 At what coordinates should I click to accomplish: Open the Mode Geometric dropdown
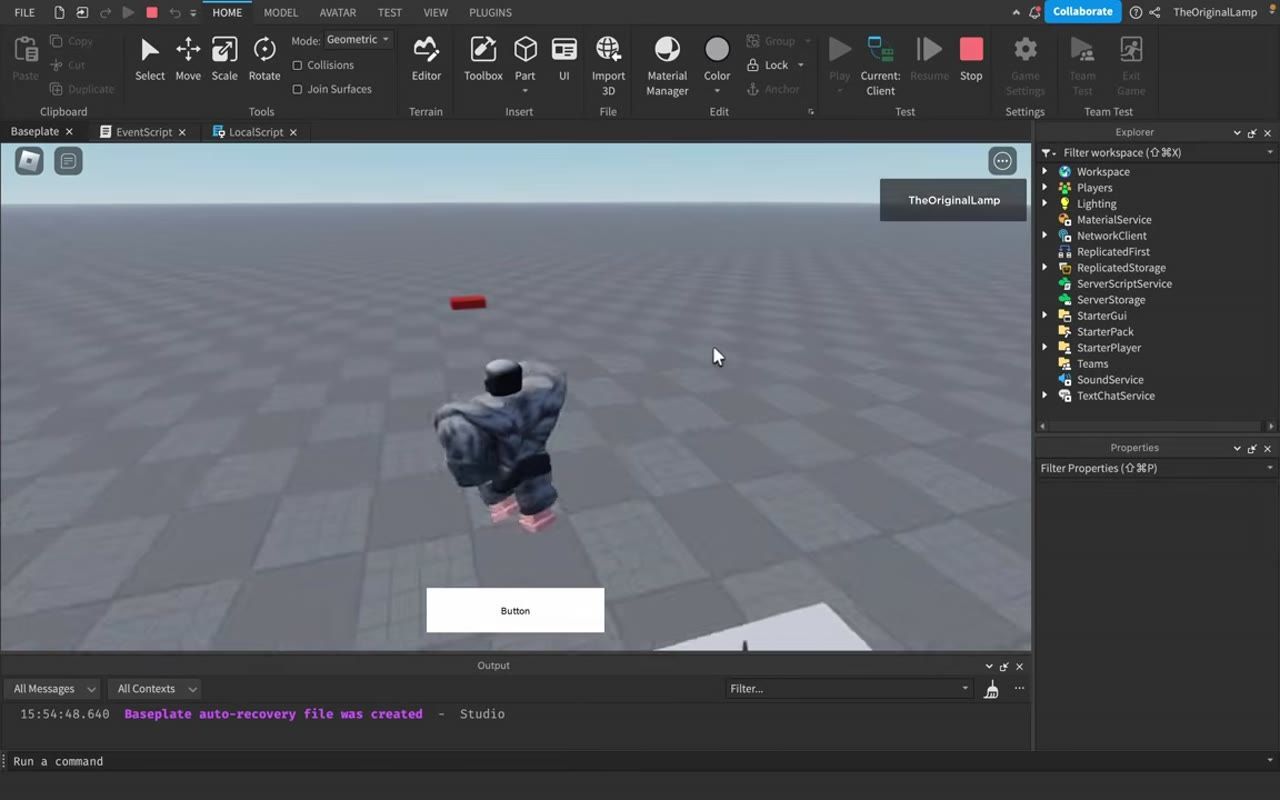coord(358,40)
